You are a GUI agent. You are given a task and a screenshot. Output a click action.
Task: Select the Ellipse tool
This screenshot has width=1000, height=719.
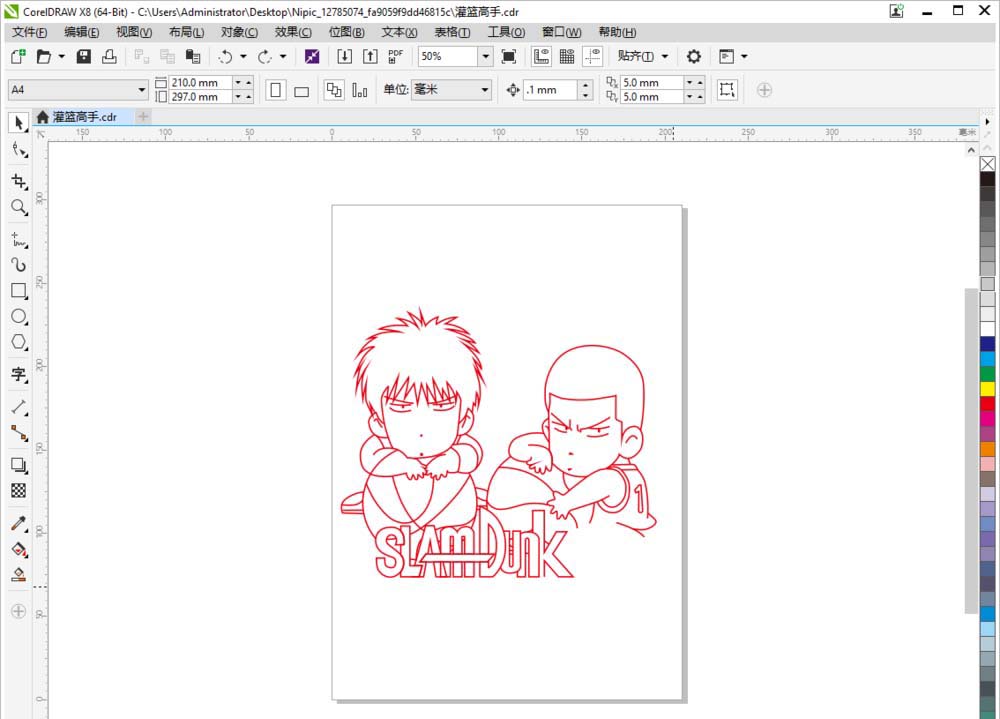18,316
